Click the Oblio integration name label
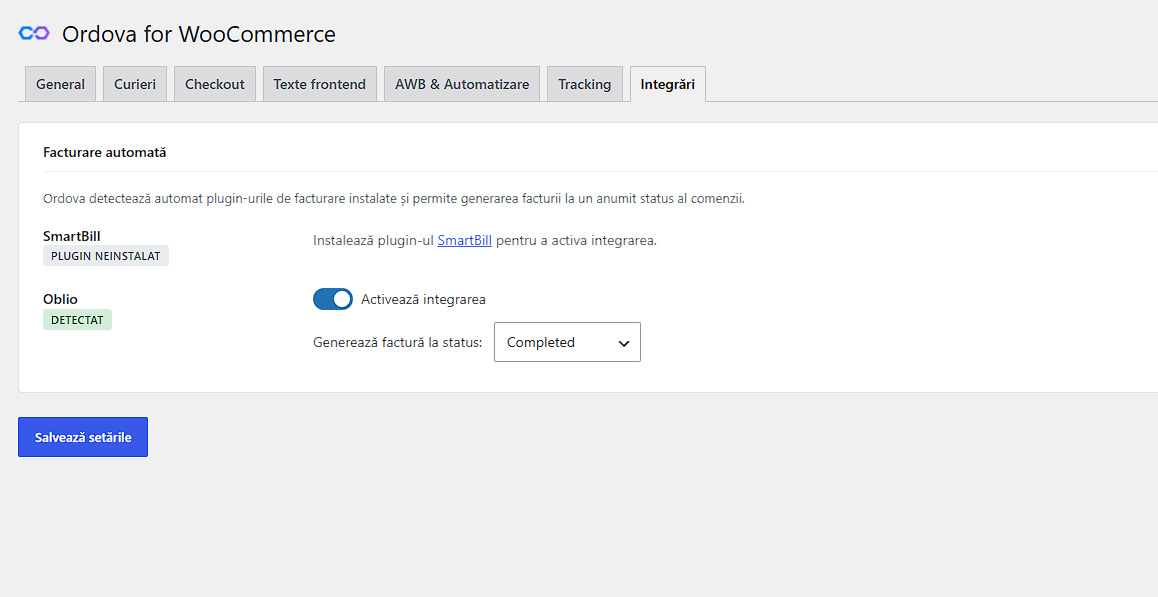 pyautogui.click(x=61, y=299)
